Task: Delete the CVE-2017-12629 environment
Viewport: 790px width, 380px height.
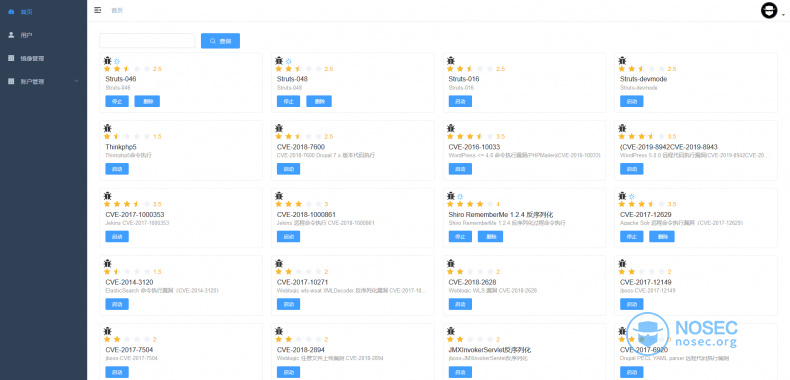Action: pyautogui.click(x=662, y=236)
